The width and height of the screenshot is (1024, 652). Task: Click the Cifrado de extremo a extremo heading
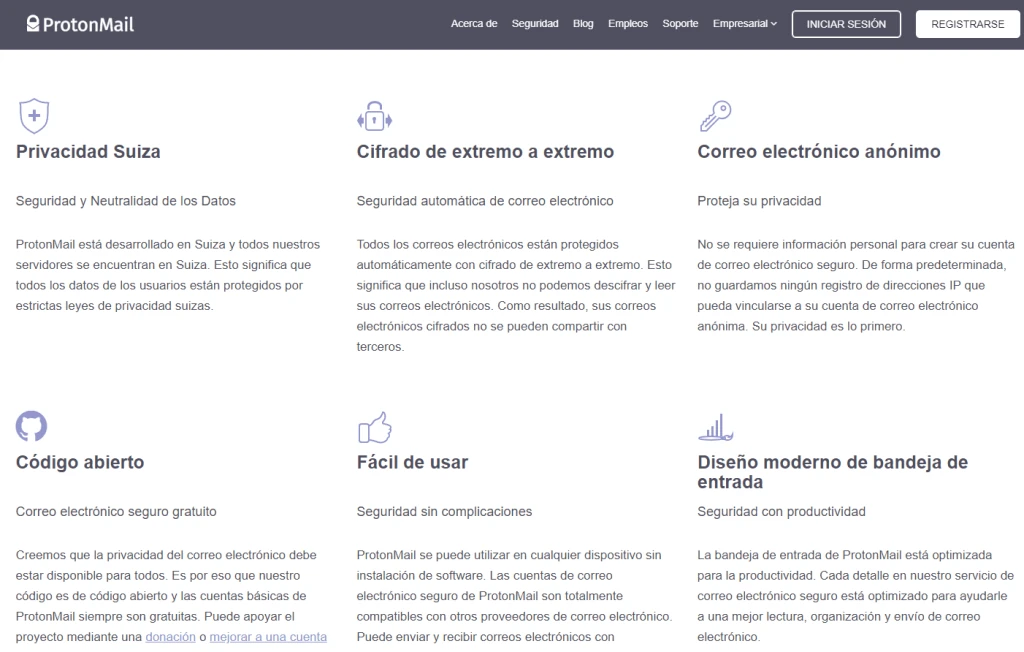click(485, 152)
